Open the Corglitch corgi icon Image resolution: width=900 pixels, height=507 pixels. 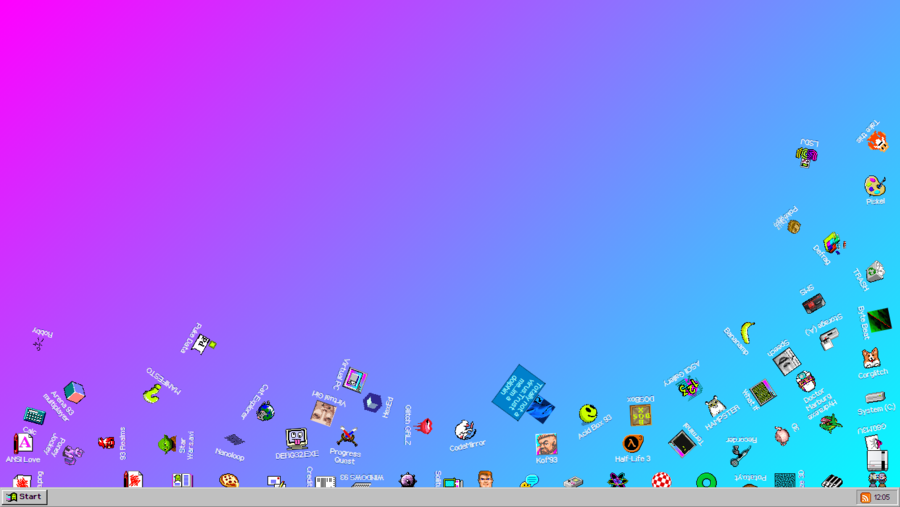coord(871,358)
